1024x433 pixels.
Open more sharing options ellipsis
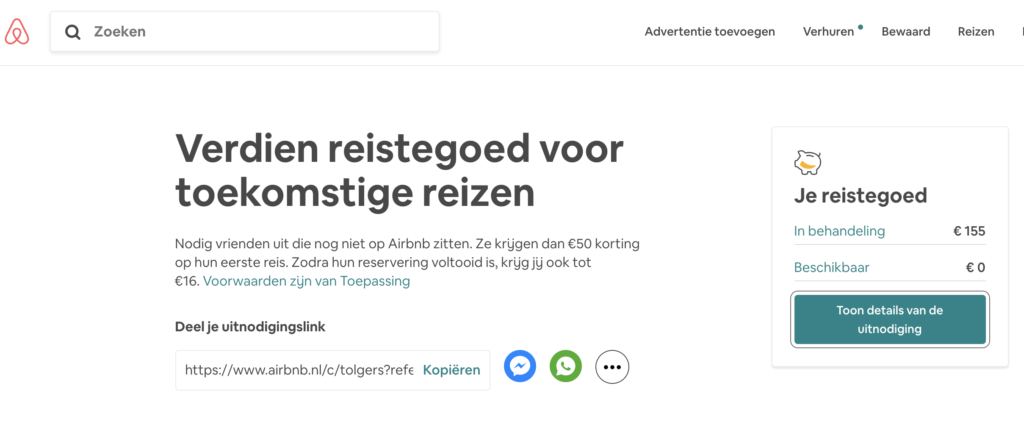tap(612, 366)
